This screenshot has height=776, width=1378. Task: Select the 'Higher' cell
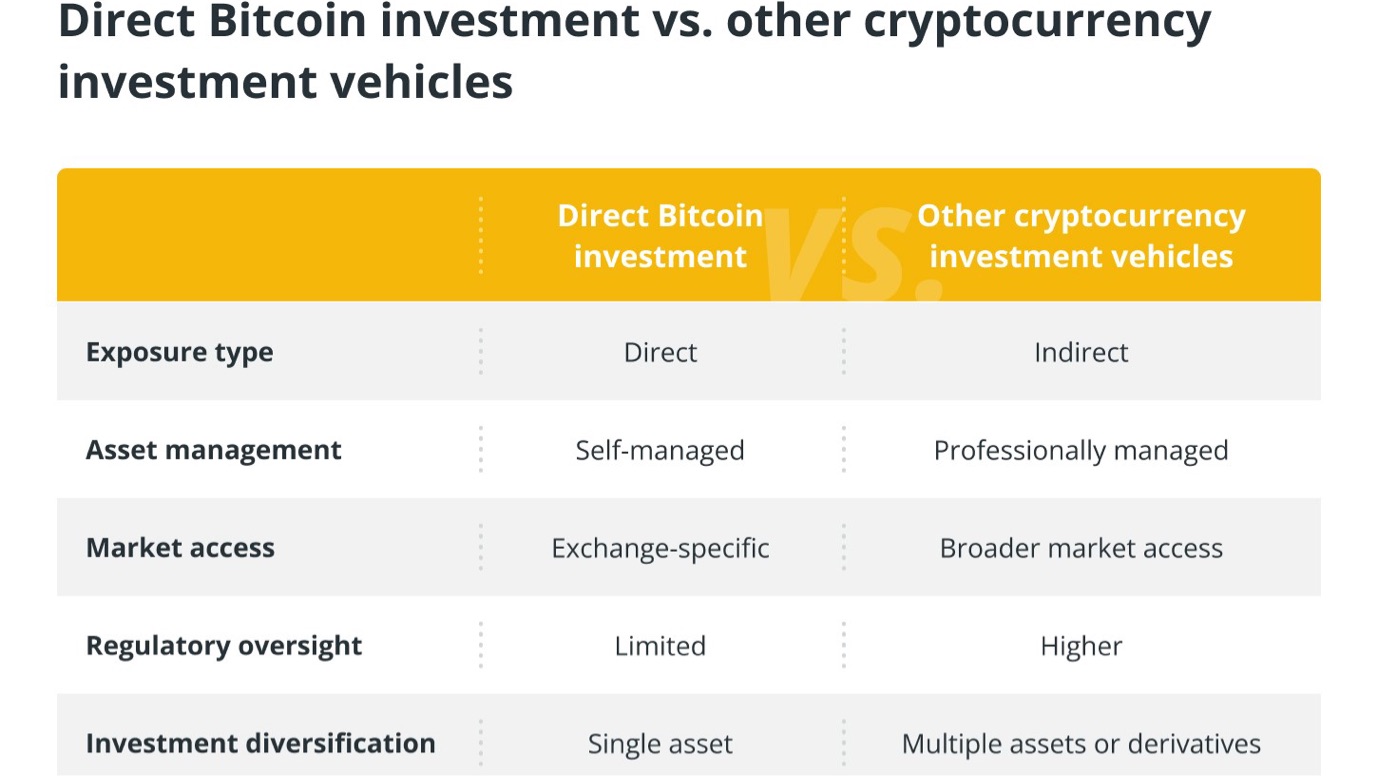(1081, 646)
